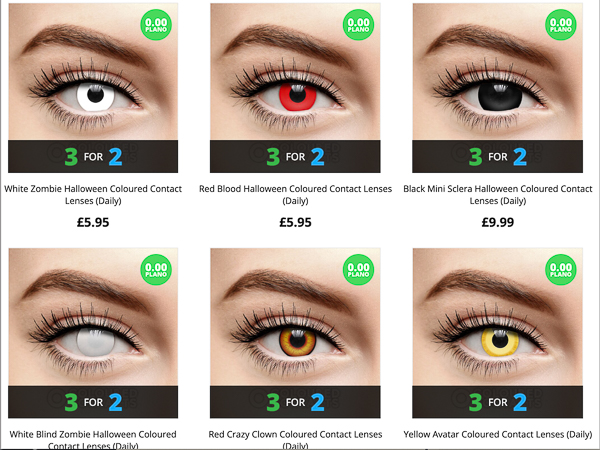Screen dimensions: 600x450
Task: Open the Black Mini Sclera lens image
Action: click(497, 88)
